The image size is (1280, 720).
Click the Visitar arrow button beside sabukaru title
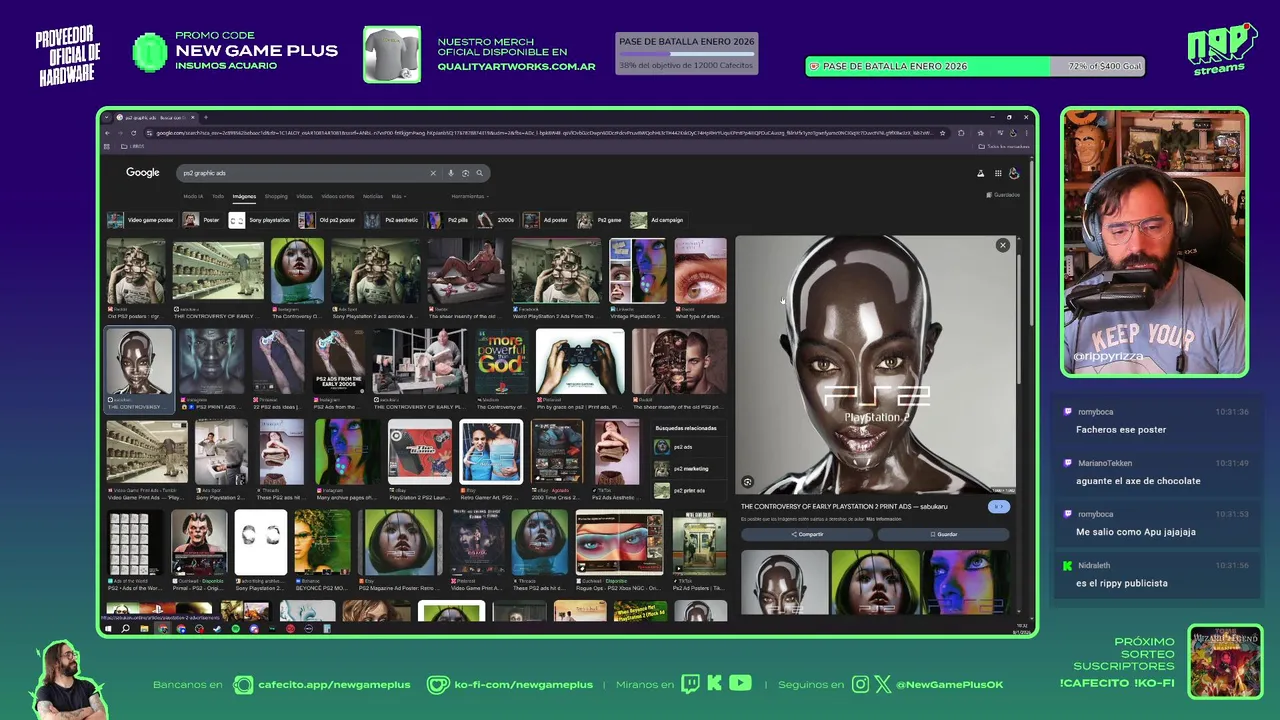coord(998,507)
